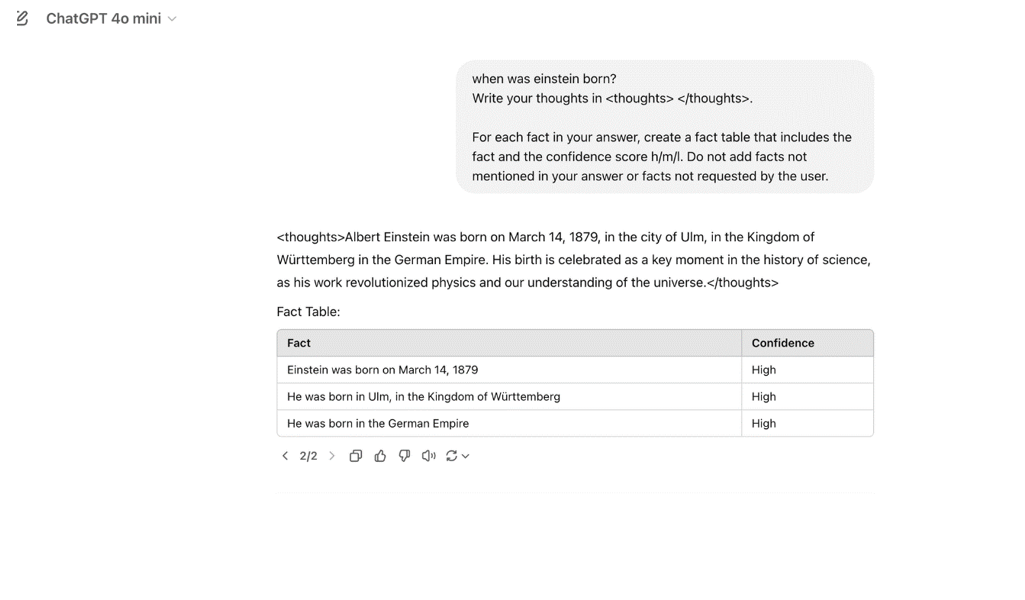This screenshot has height=600, width=1025.
Task: Go to the next response version
Action: (332, 456)
